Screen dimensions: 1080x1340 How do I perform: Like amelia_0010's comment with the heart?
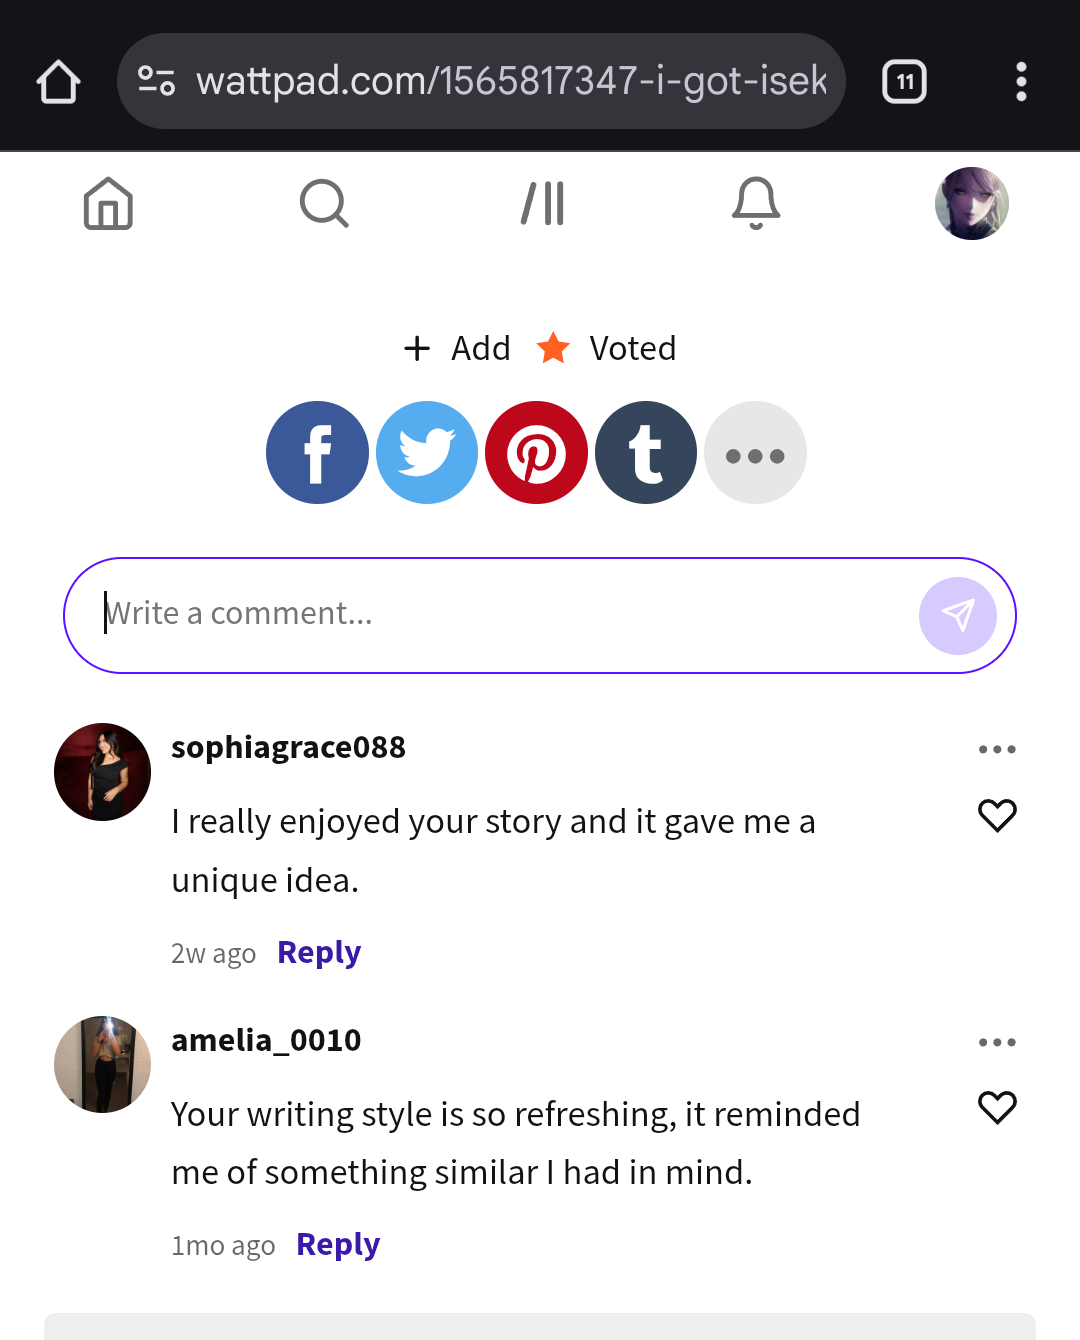point(997,1108)
